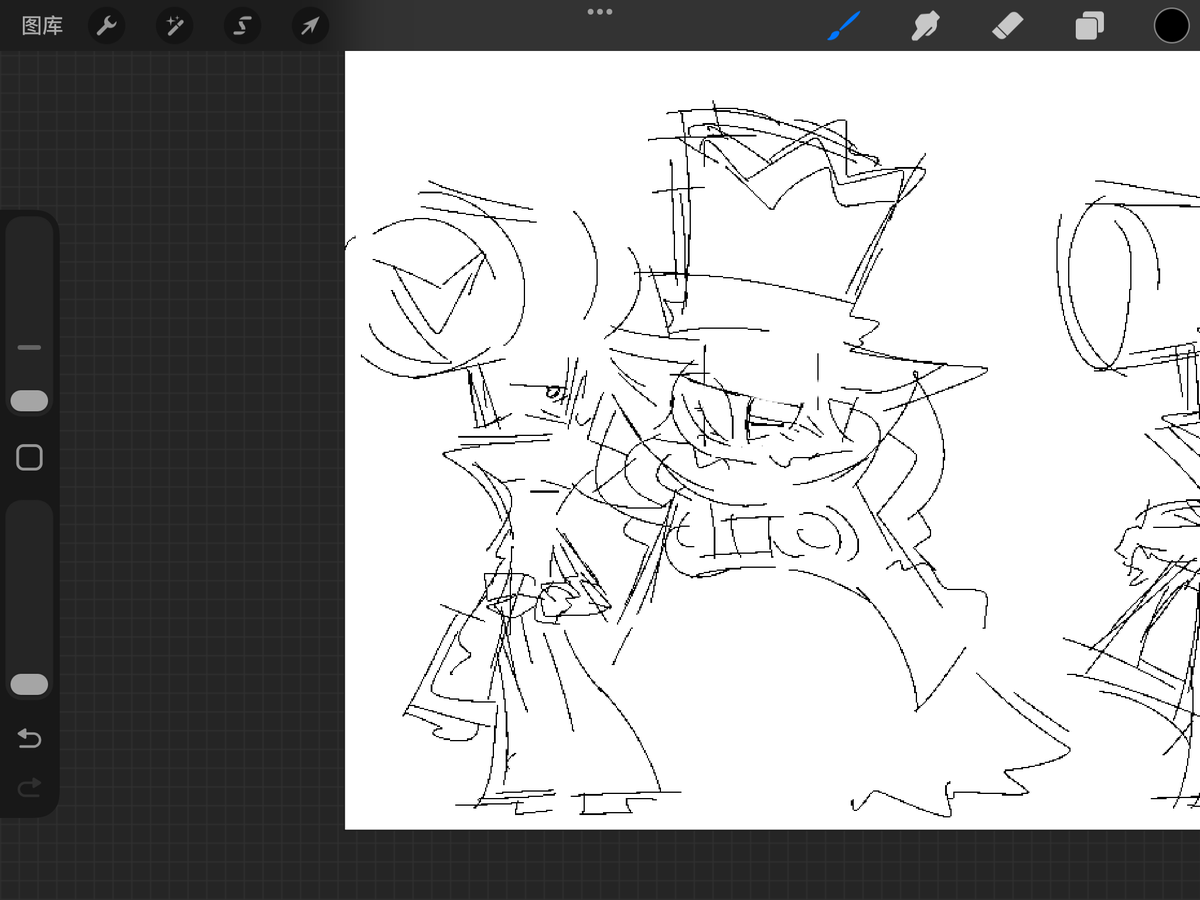
Task: Click the brush opacity slider handle
Action: coord(29,685)
